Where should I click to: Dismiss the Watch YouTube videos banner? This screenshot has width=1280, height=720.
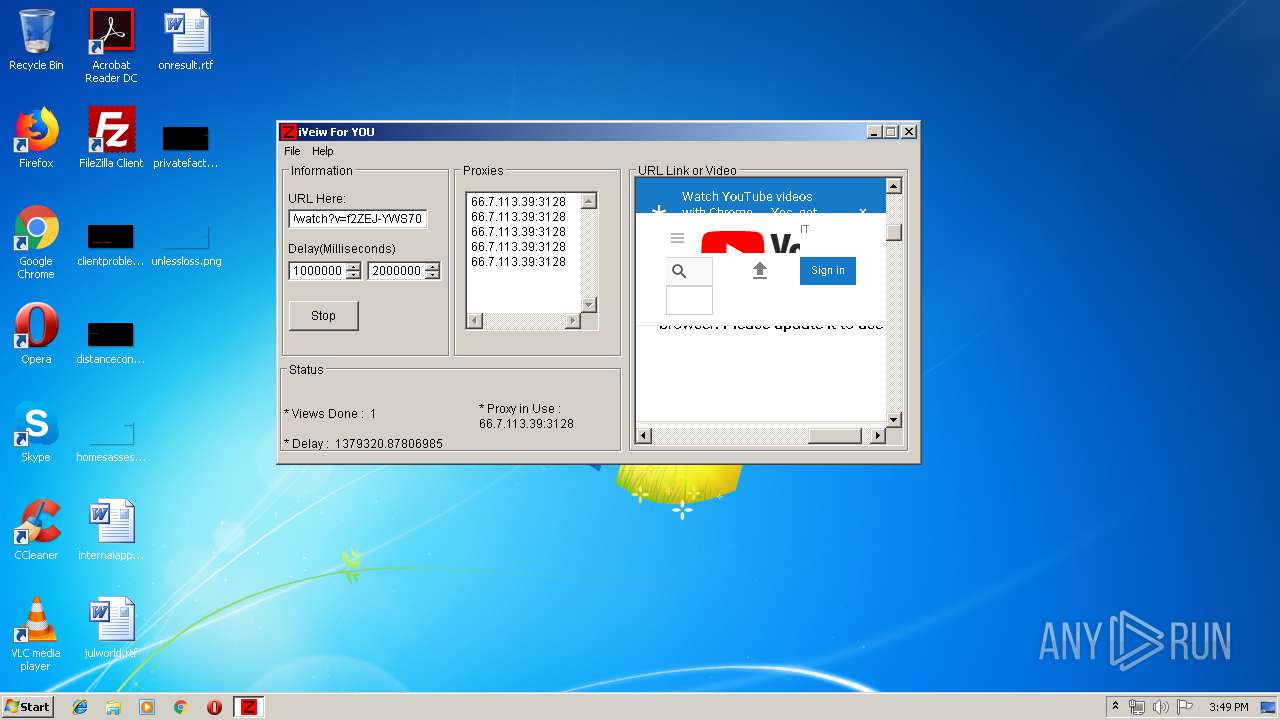tap(863, 211)
